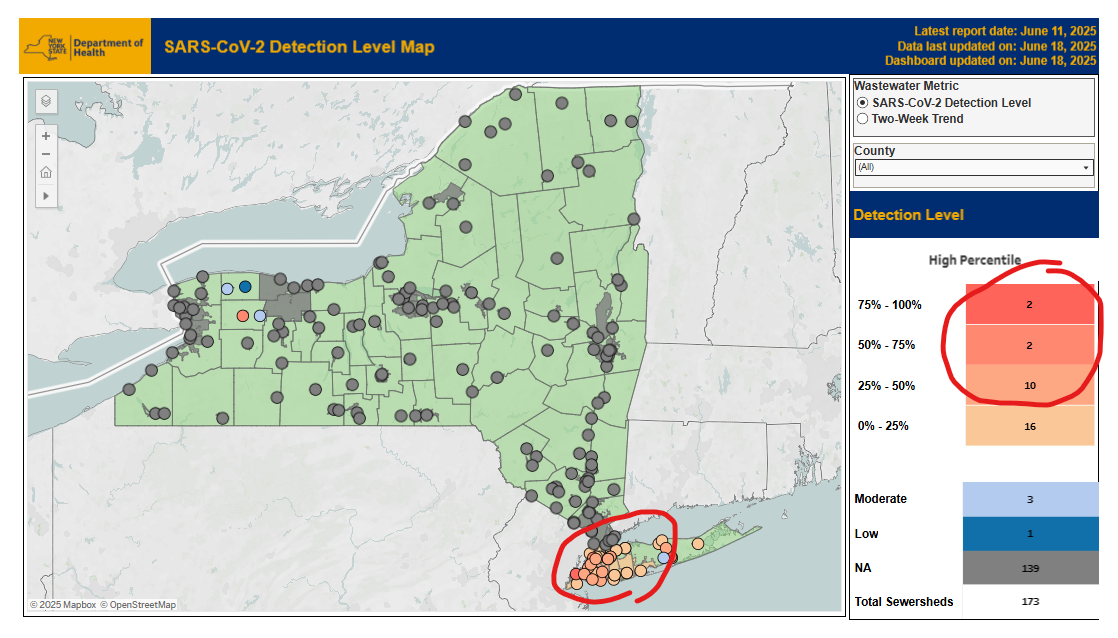Viewport: 1118px width, 638px height.
Task: Click the SARS-CoV-2 Detection Level Map title
Action: pos(299,47)
